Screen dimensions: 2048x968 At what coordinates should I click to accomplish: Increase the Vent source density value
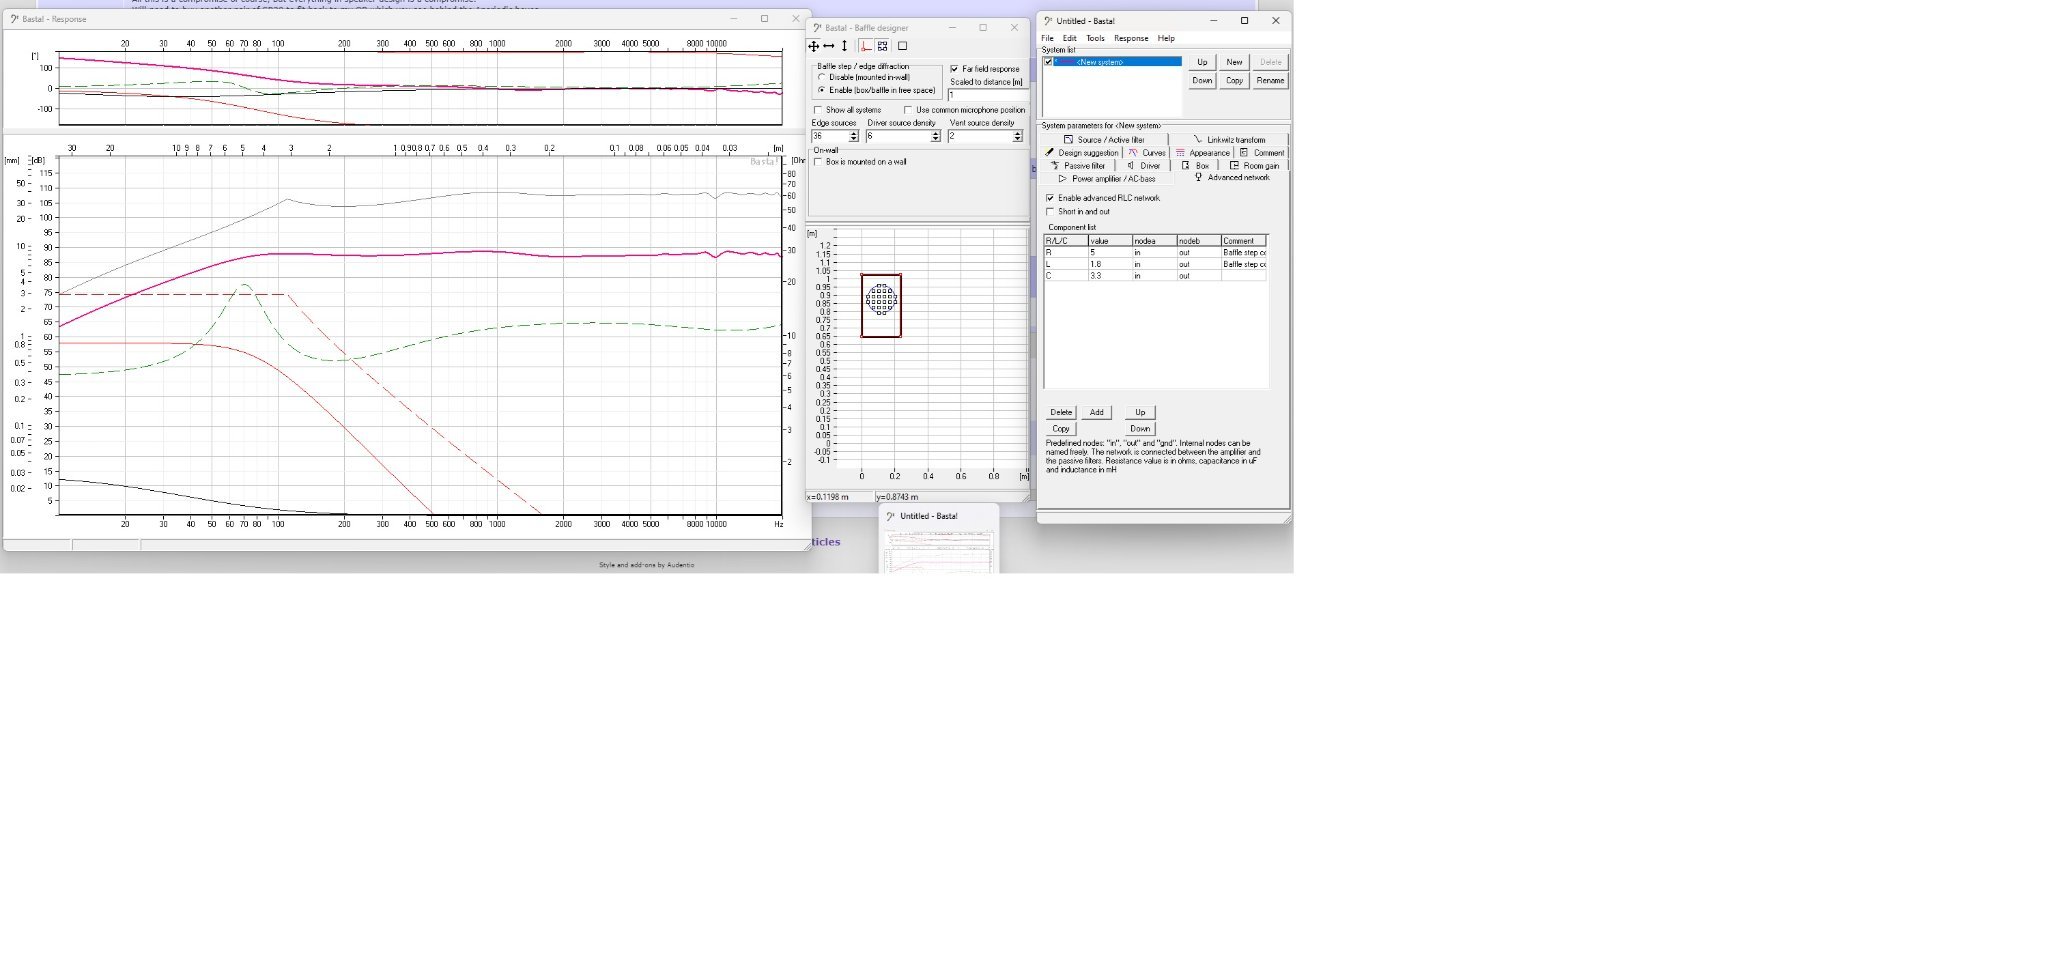1018,134
